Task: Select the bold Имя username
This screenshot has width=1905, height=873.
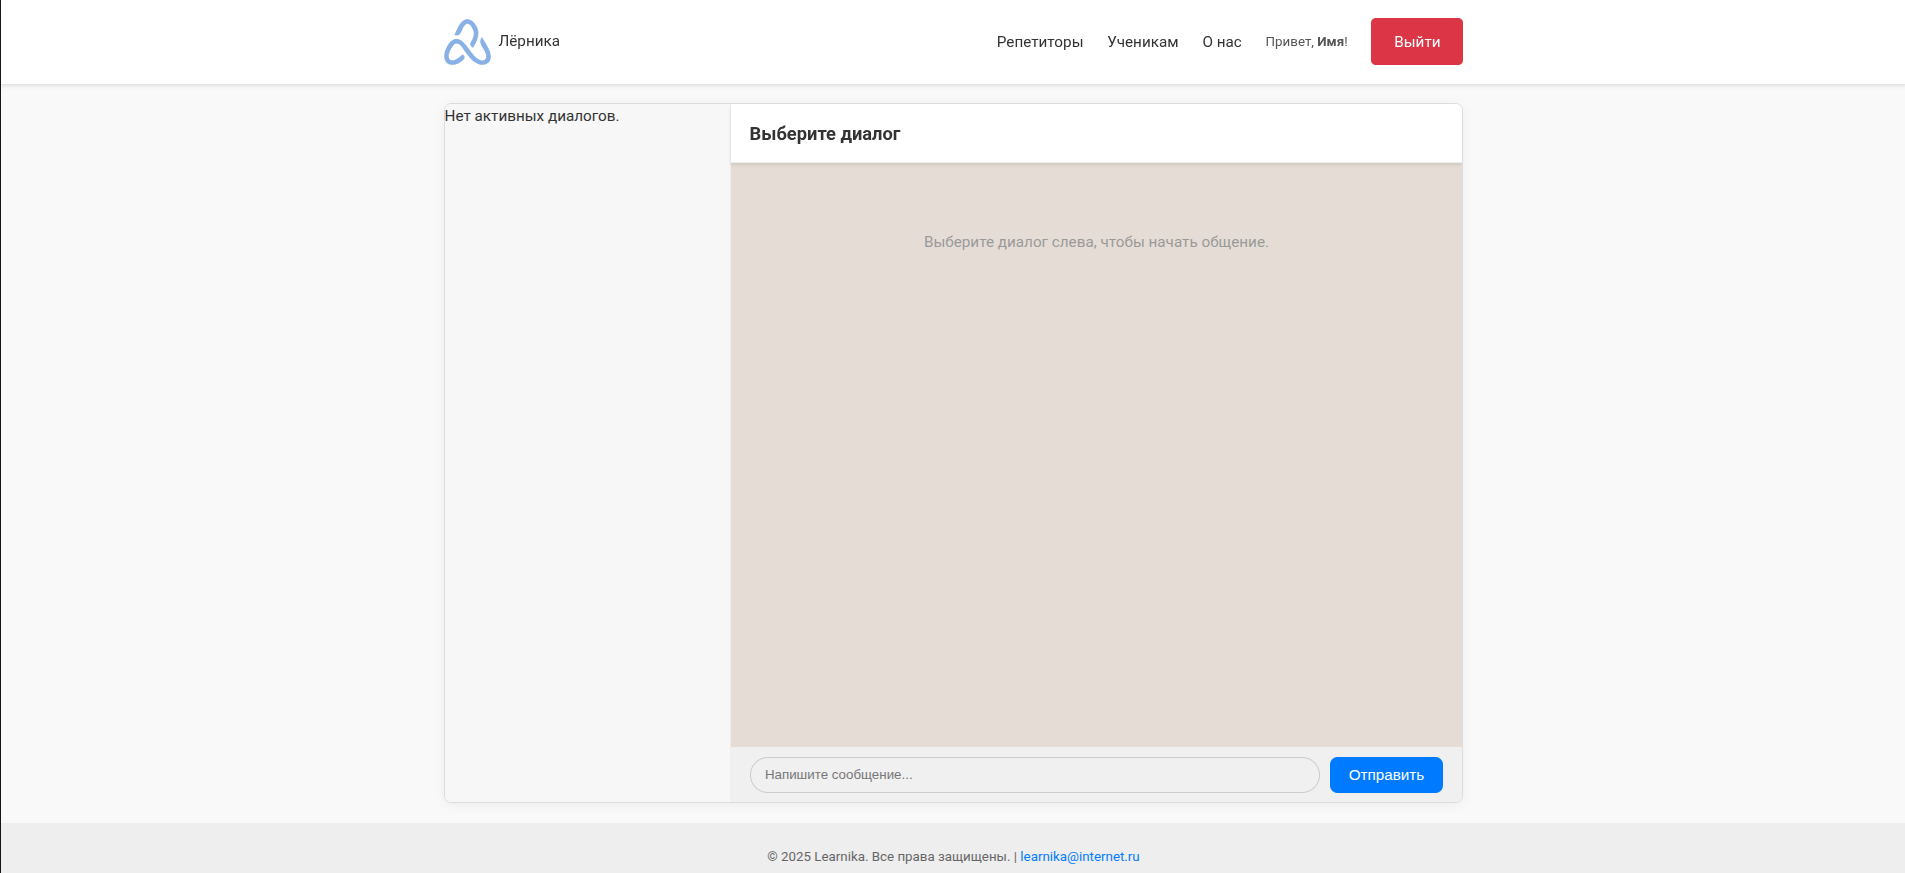Action: click(x=1330, y=42)
